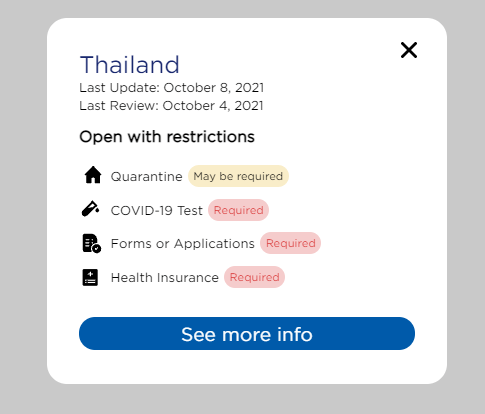The height and width of the screenshot is (414, 485).
Task: Click the COVID-19 test tube icon
Action: pos(90,209)
